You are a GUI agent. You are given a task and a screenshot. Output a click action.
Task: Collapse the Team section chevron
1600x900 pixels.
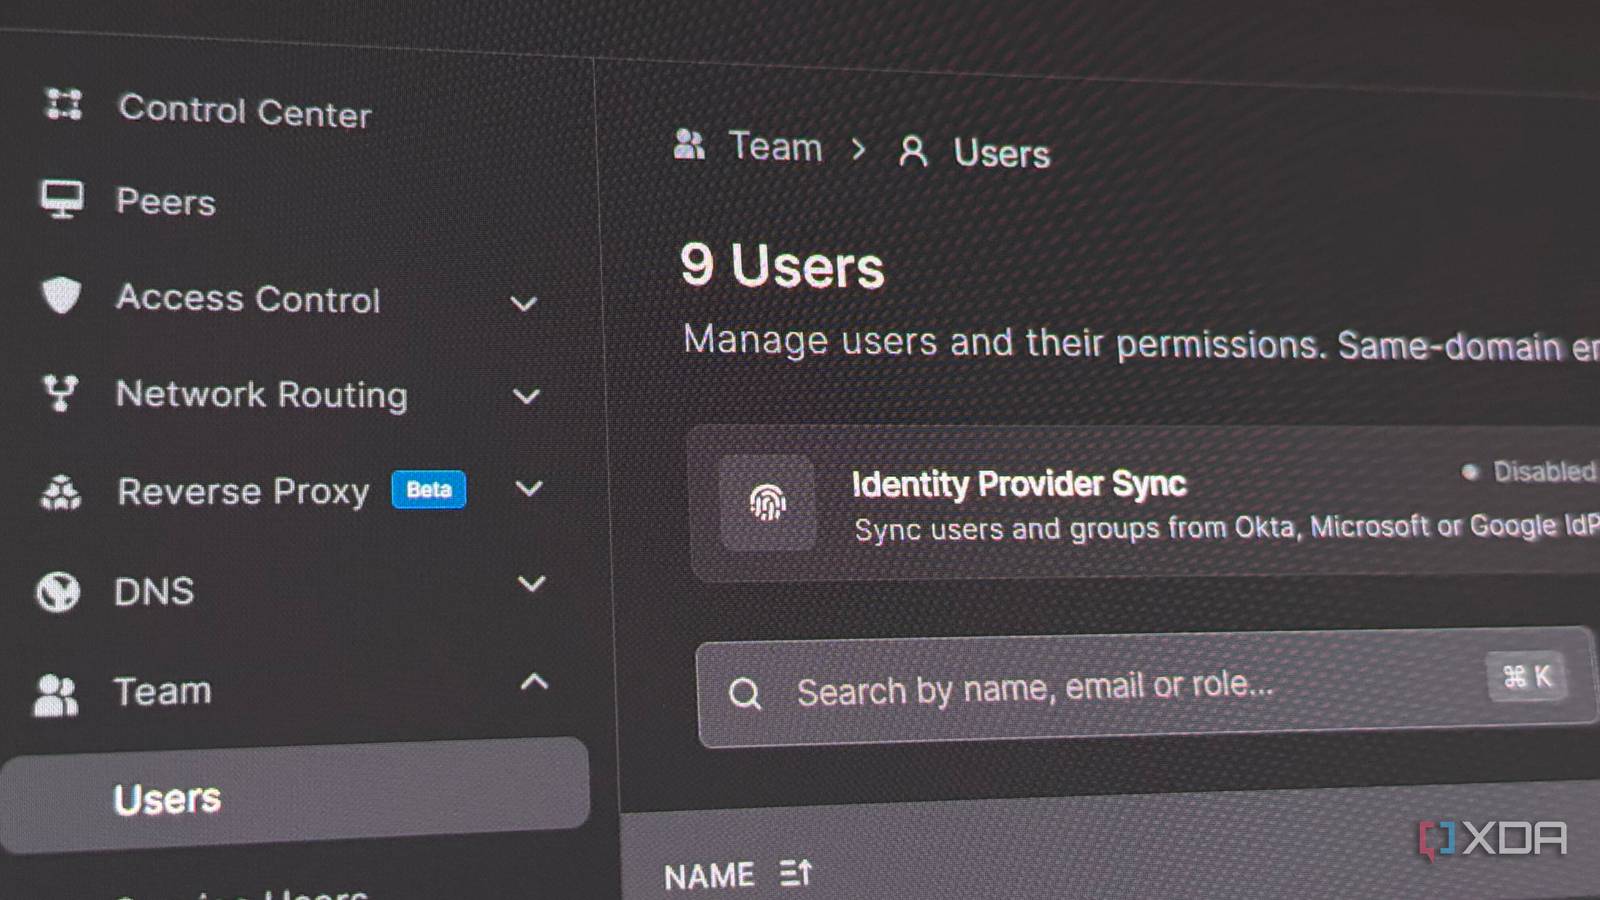click(x=535, y=682)
